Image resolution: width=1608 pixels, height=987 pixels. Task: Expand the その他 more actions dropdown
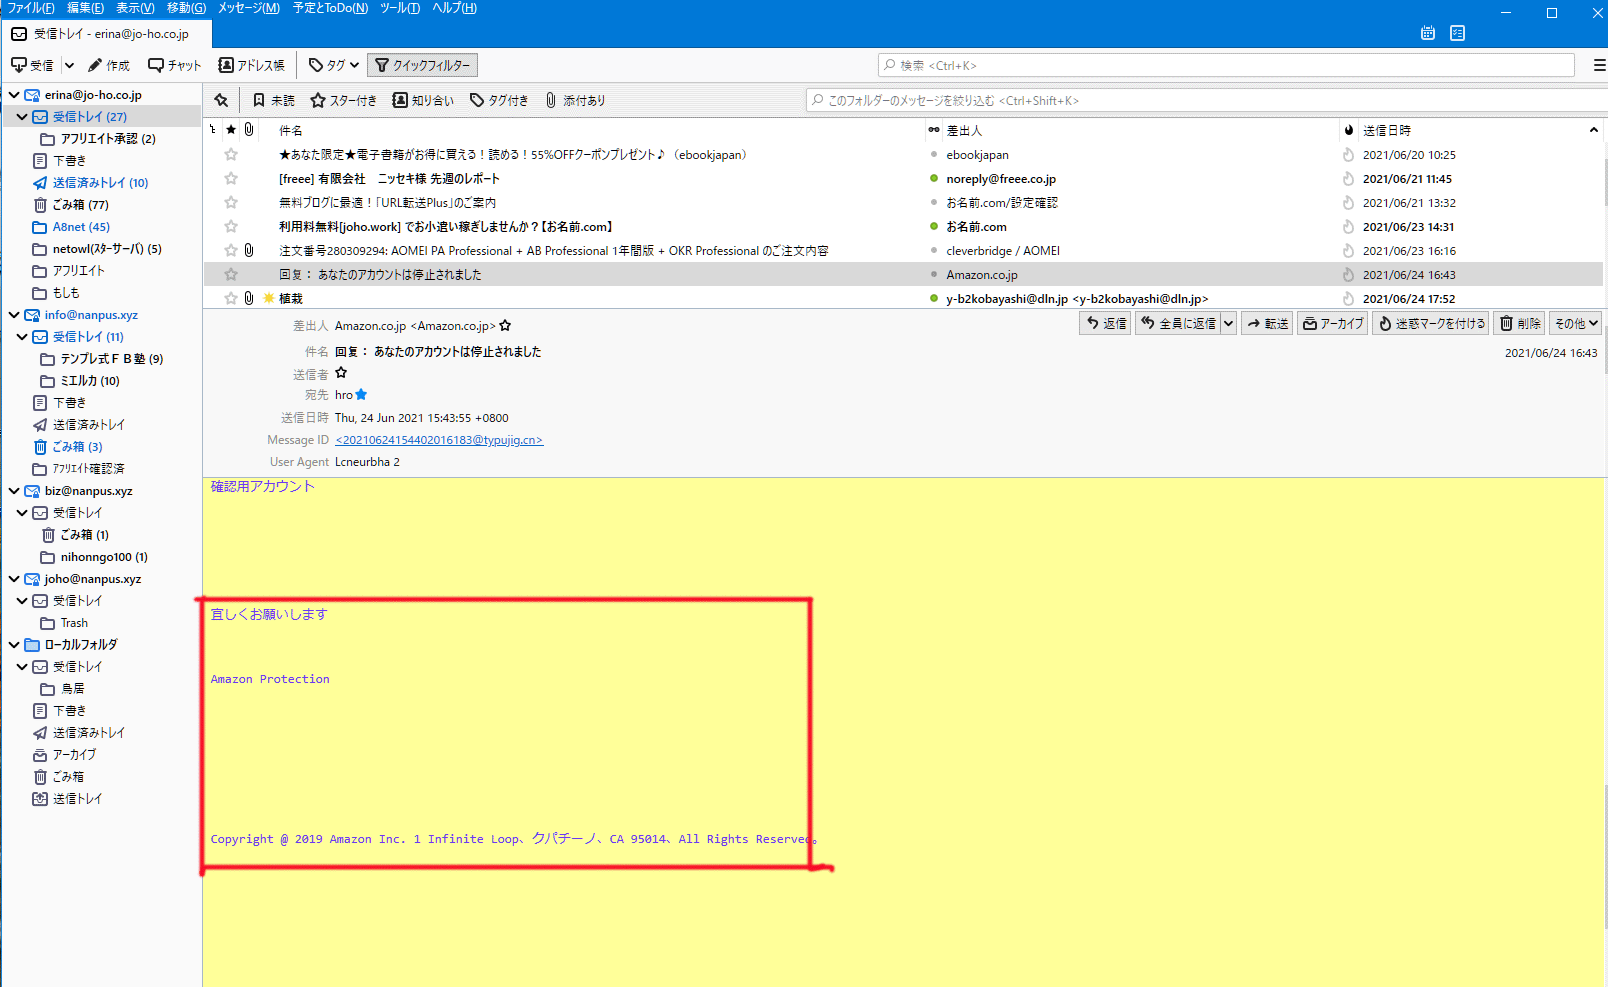pos(1576,323)
